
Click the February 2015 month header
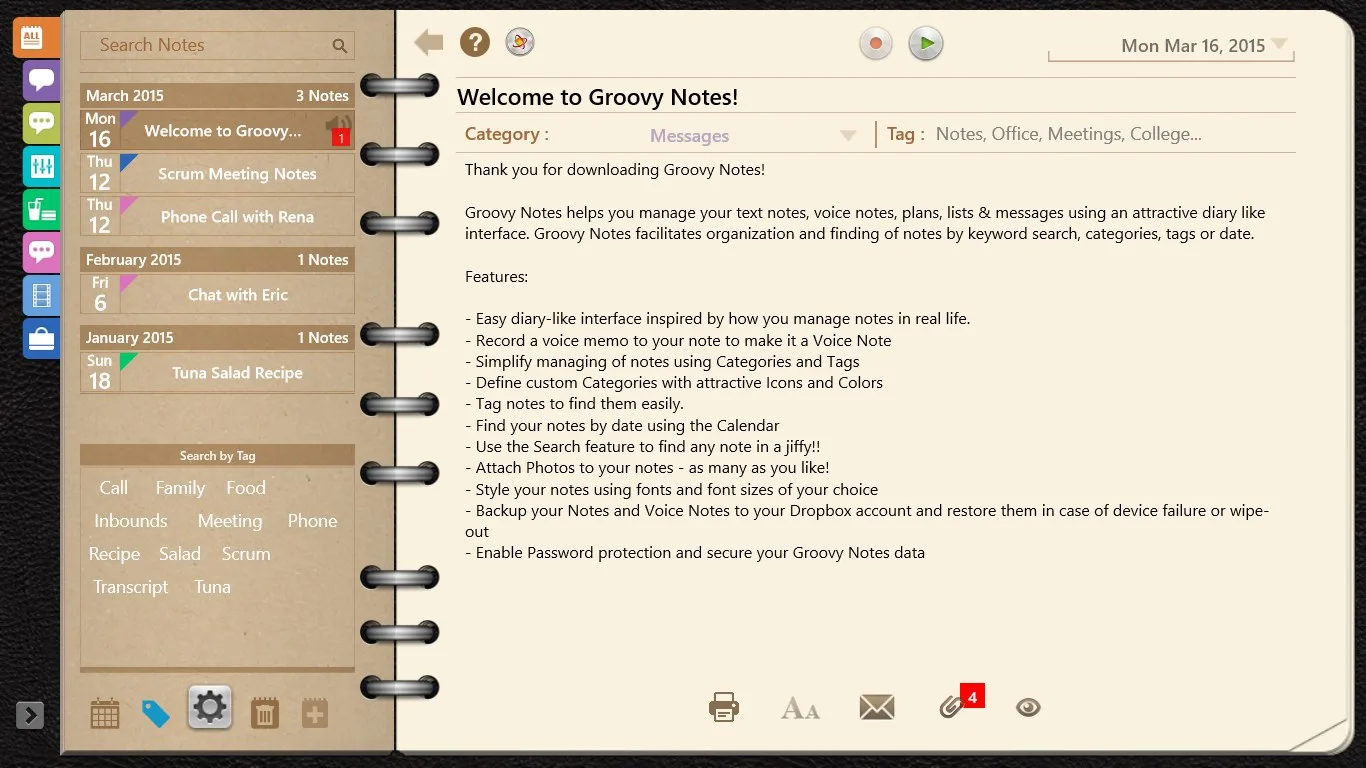pyautogui.click(x=217, y=260)
